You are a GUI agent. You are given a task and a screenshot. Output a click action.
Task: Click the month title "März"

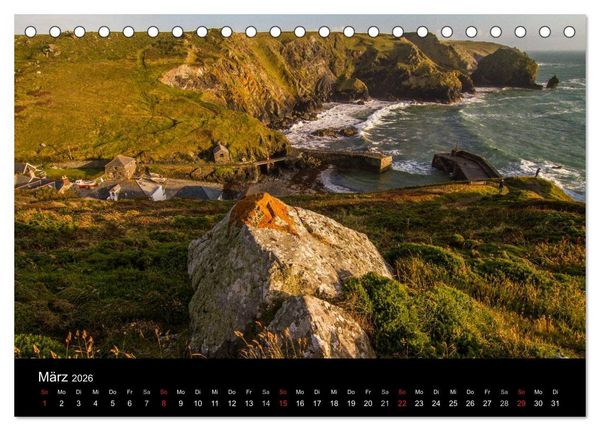pyautogui.click(x=53, y=377)
